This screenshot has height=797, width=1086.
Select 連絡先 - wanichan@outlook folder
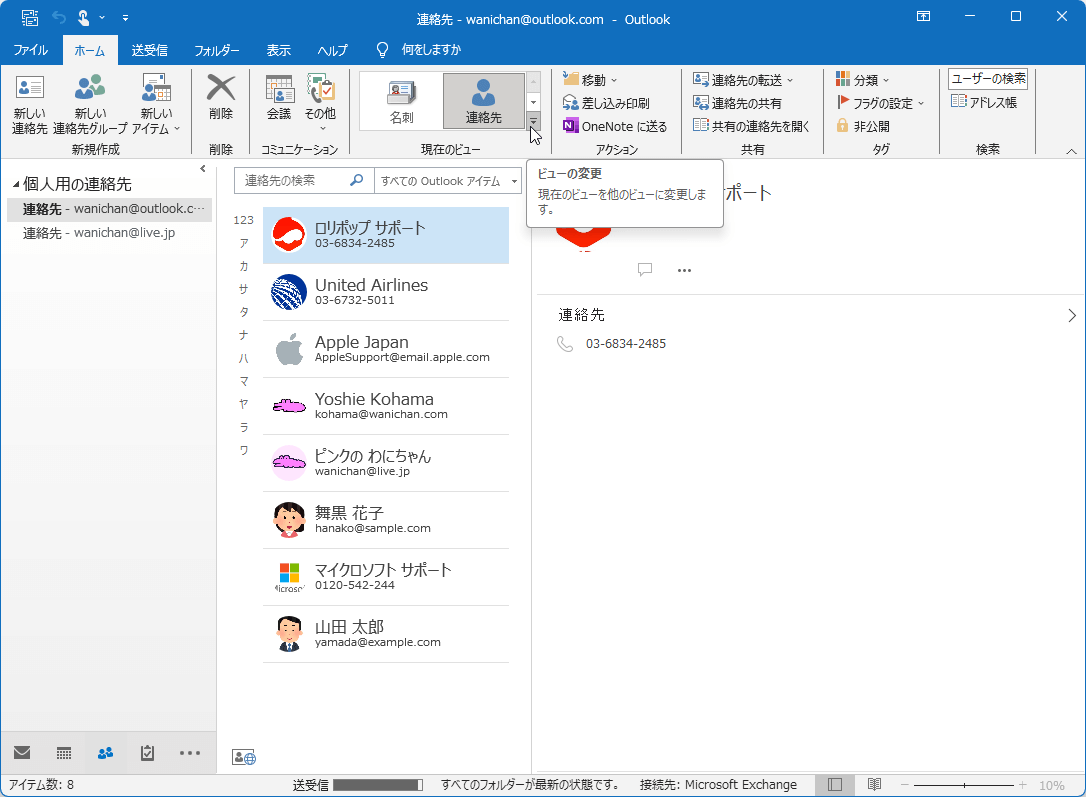coord(109,209)
